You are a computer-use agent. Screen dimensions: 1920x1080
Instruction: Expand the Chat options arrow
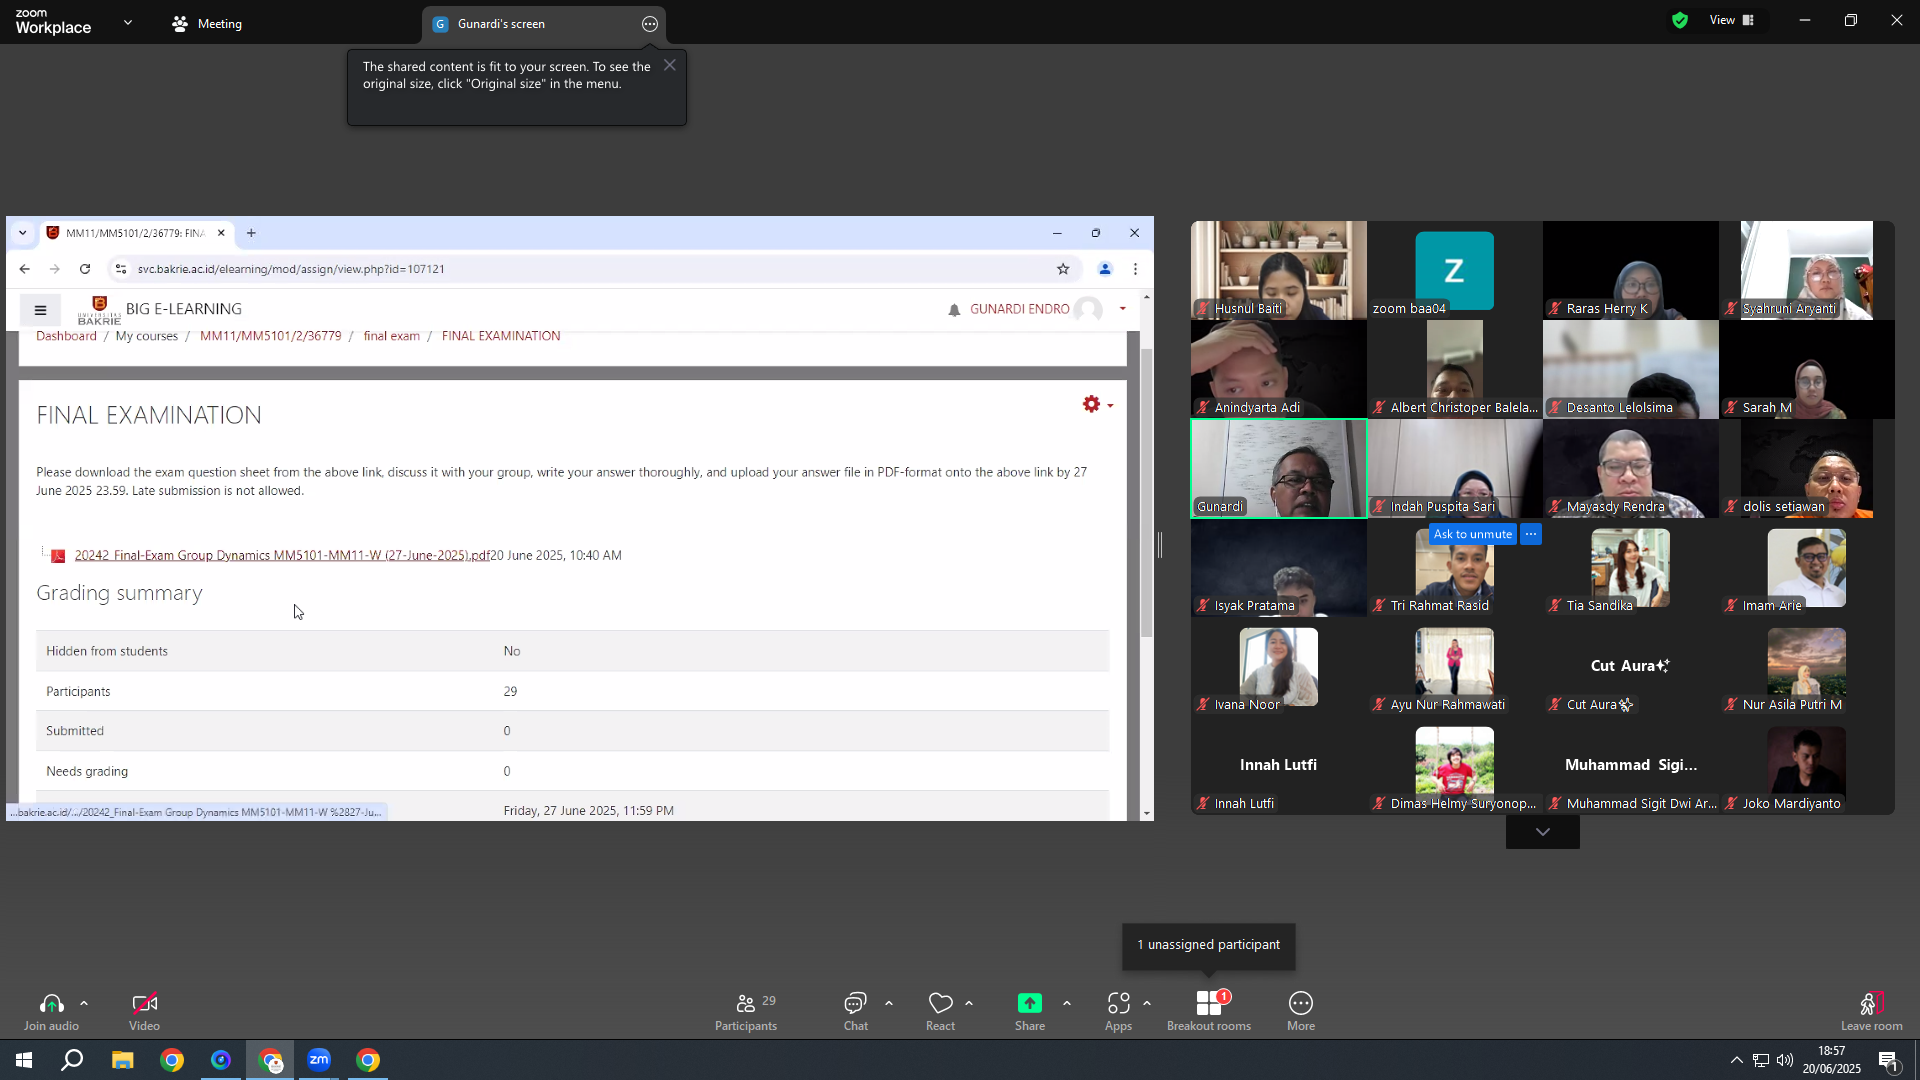(x=889, y=1003)
